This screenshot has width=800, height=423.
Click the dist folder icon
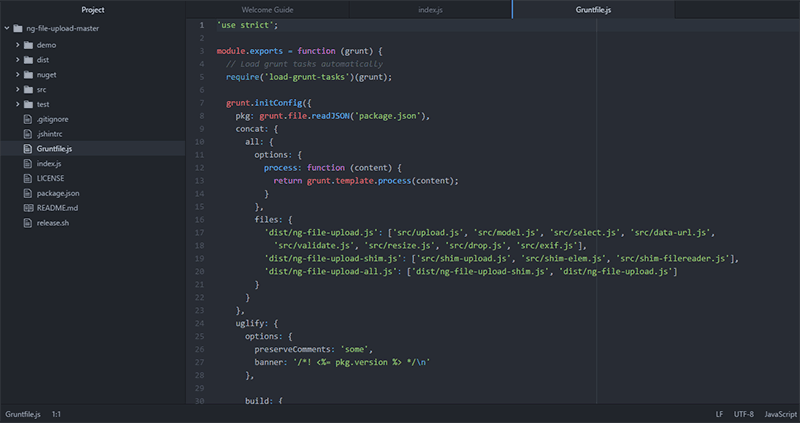(x=29, y=60)
